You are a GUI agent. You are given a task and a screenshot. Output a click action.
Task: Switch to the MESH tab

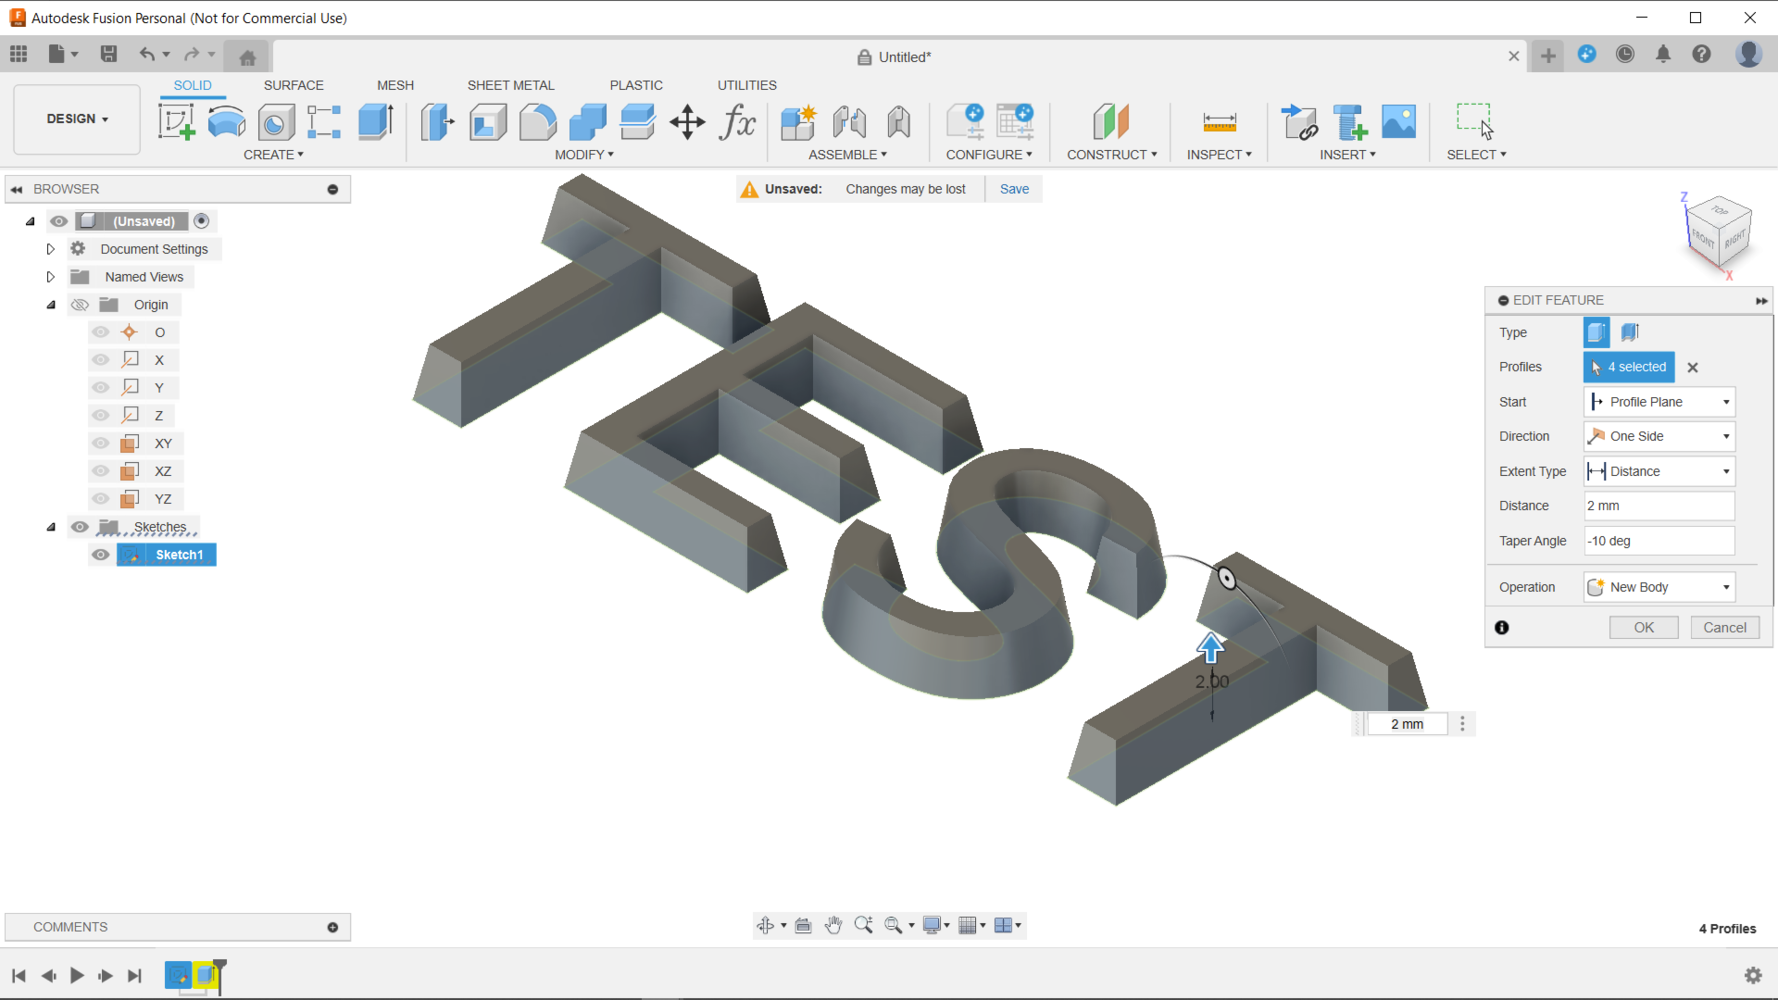coord(395,85)
